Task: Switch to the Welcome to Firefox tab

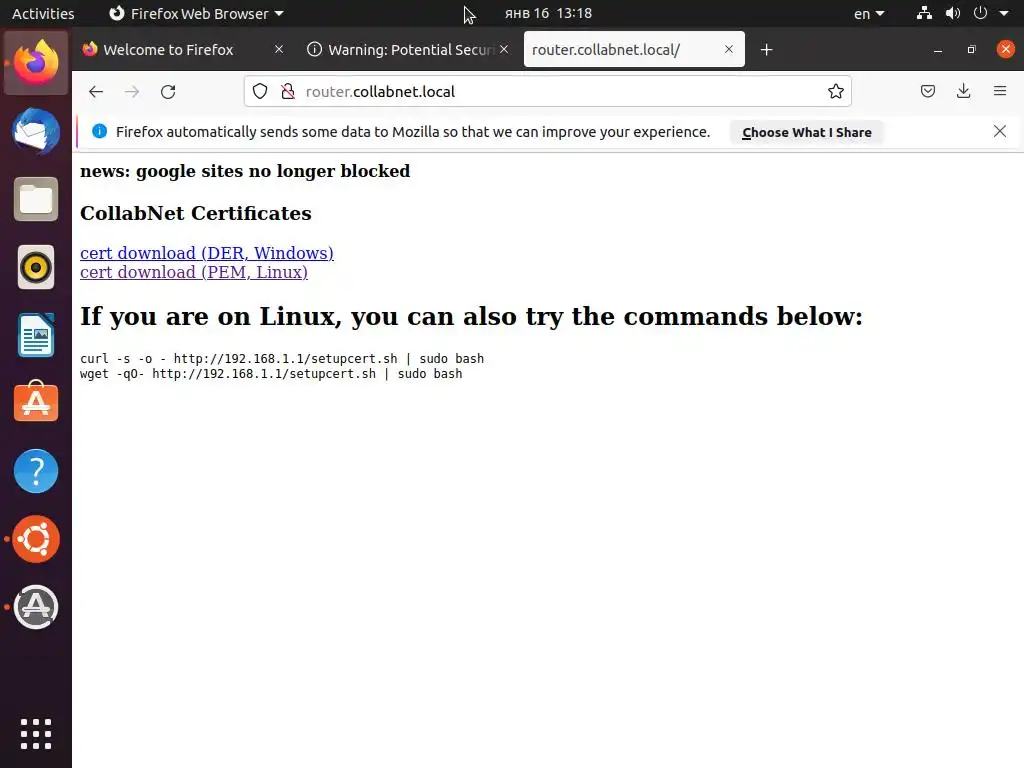Action: coord(183,50)
